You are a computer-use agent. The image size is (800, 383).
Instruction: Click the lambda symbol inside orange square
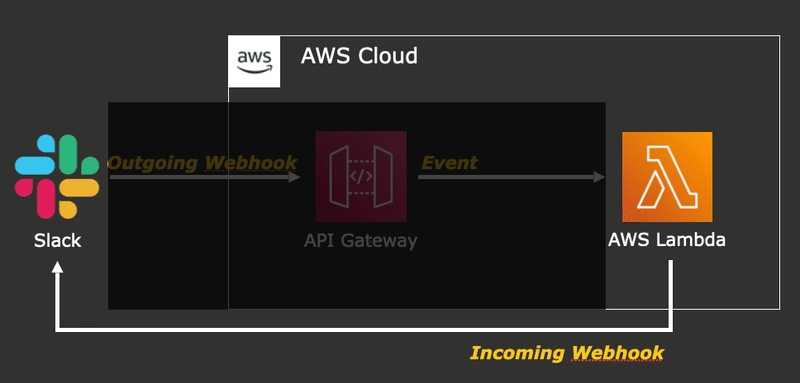667,177
